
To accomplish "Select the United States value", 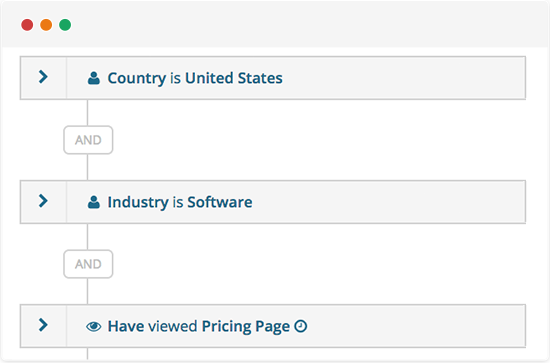I will (x=234, y=78).
